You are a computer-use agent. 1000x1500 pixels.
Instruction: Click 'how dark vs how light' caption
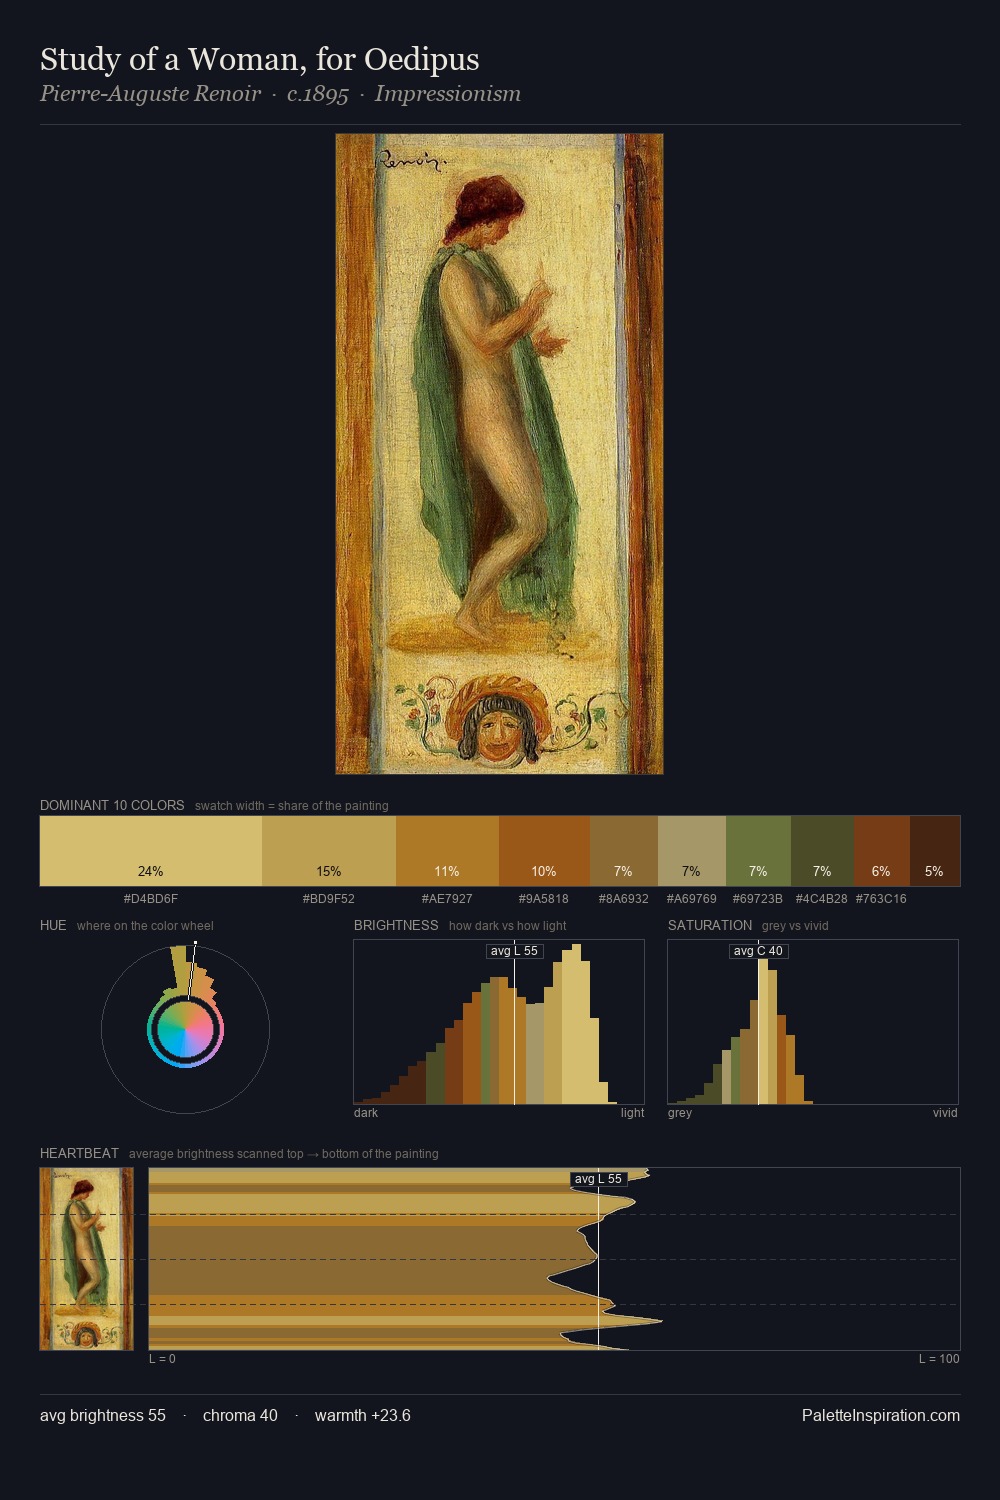pyautogui.click(x=508, y=926)
